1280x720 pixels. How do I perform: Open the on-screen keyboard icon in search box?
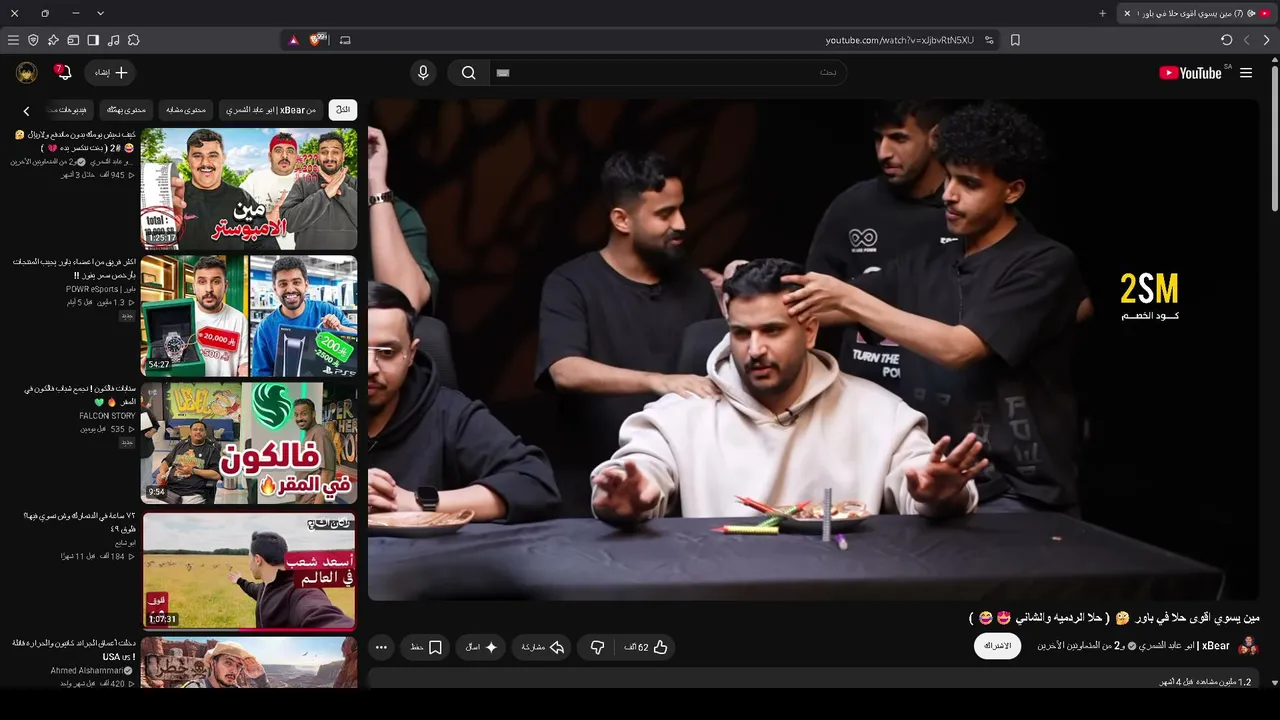(503, 73)
